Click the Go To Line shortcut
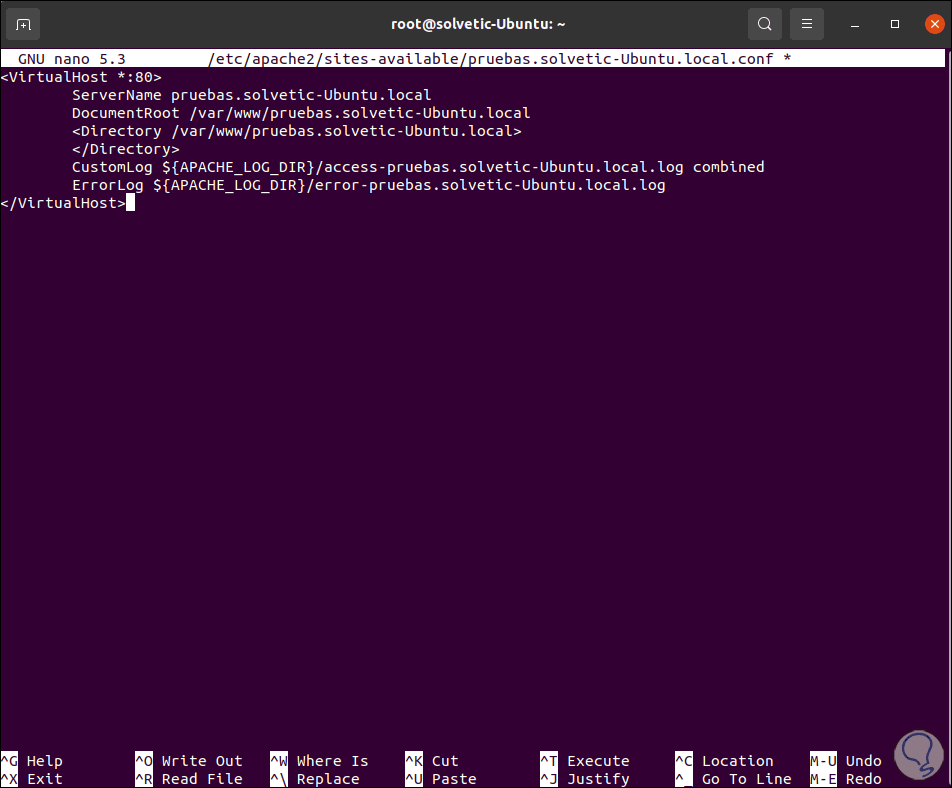952x788 pixels. point(733,779)
